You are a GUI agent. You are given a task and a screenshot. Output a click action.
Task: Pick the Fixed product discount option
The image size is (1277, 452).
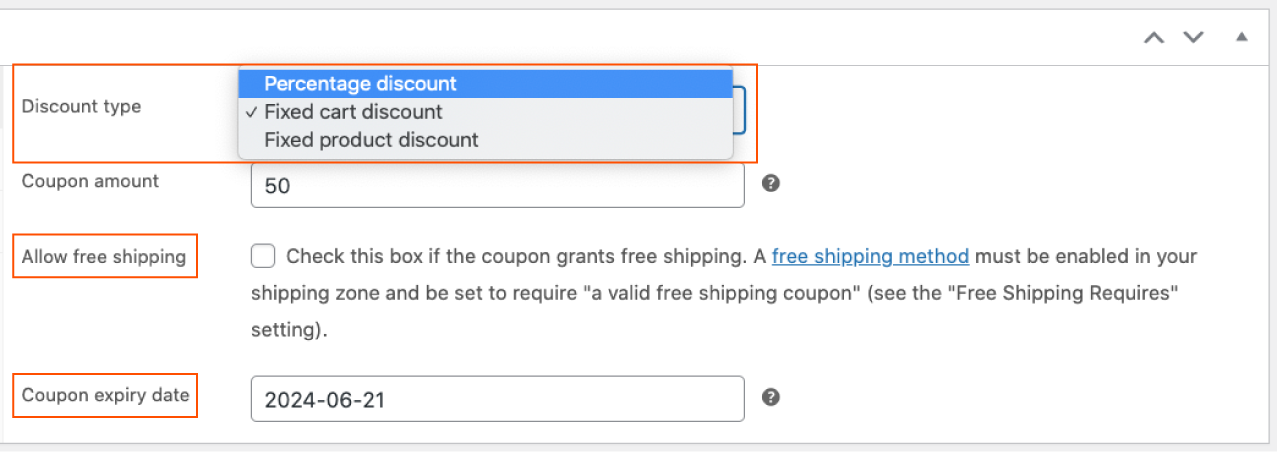(x=371, y=140)
